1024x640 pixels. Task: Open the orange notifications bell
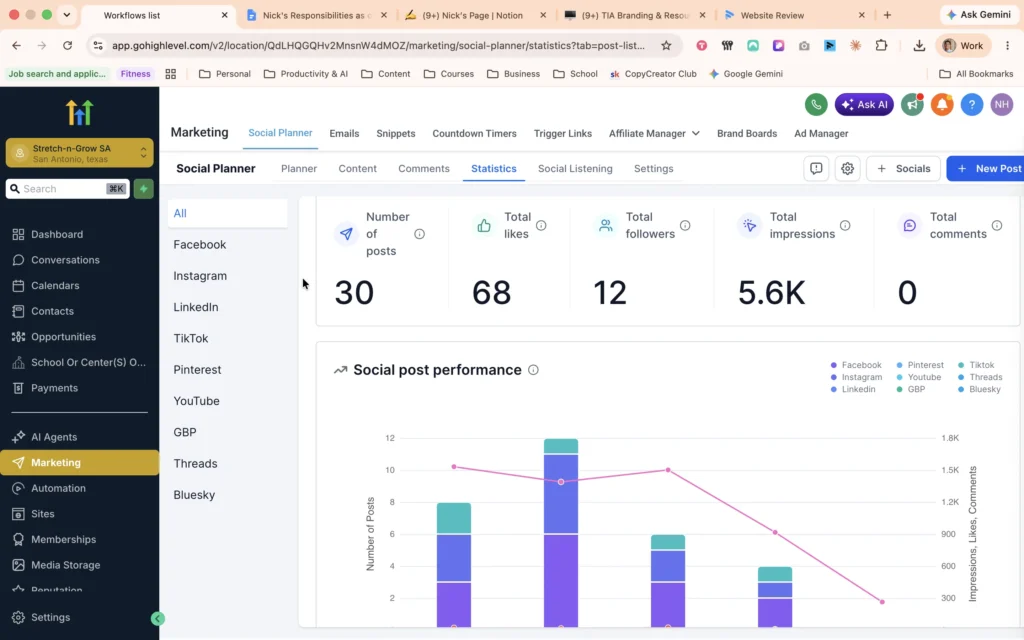tap(942, 104)
